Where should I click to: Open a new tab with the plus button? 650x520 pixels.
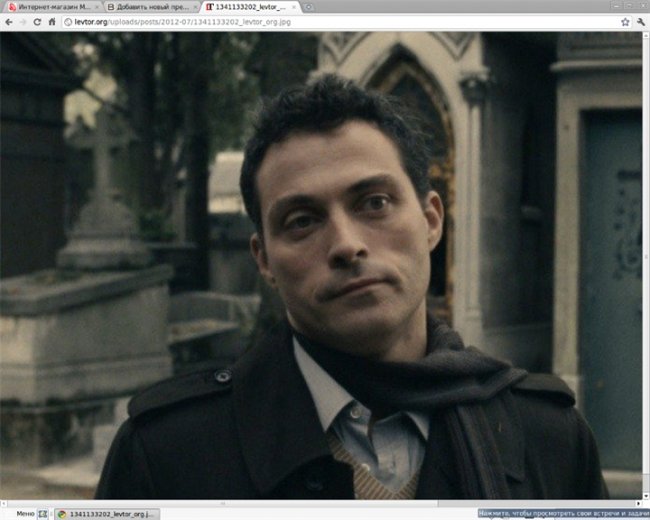coord(309,7)
